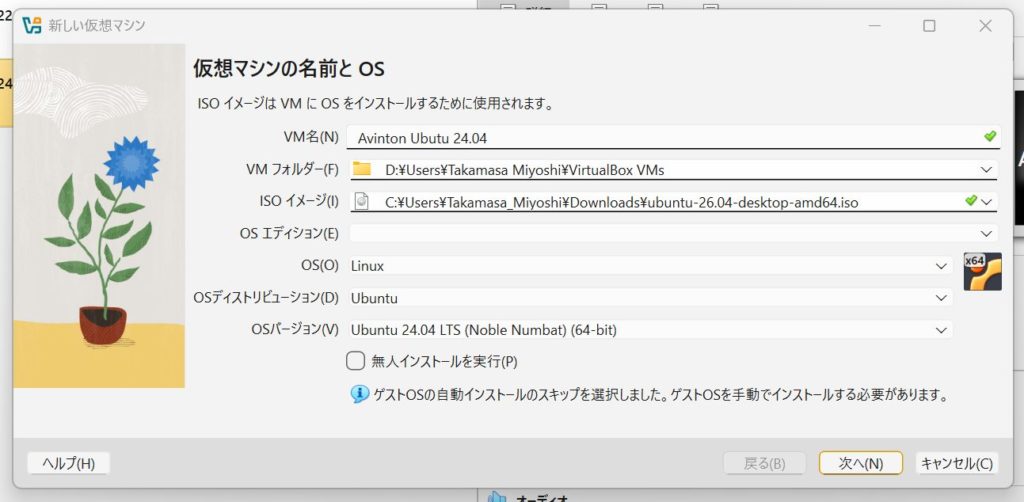Click the ISO image path text
The image size is (1024, 502).
point(621,203)
